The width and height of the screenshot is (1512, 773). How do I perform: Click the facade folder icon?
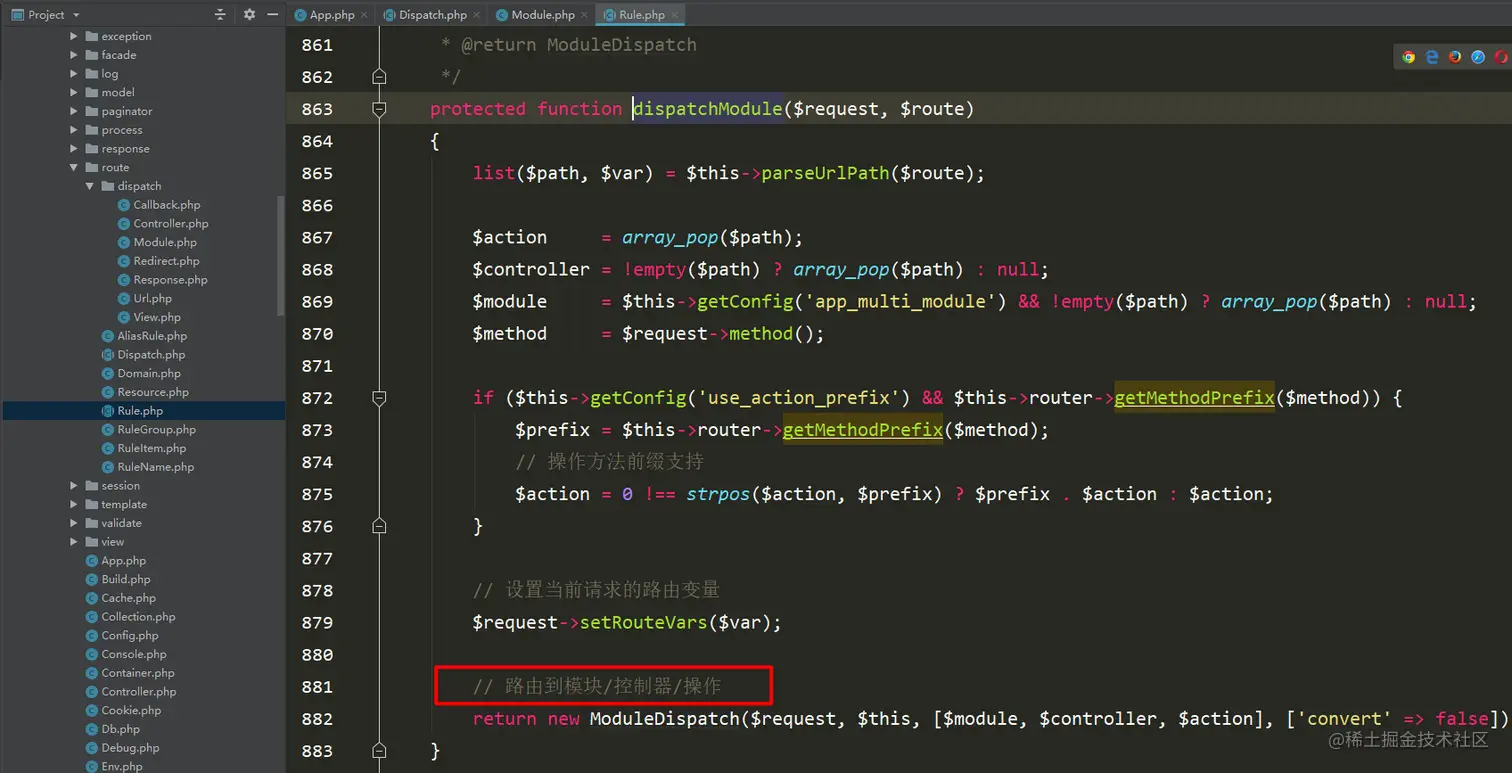coord(92,55)
